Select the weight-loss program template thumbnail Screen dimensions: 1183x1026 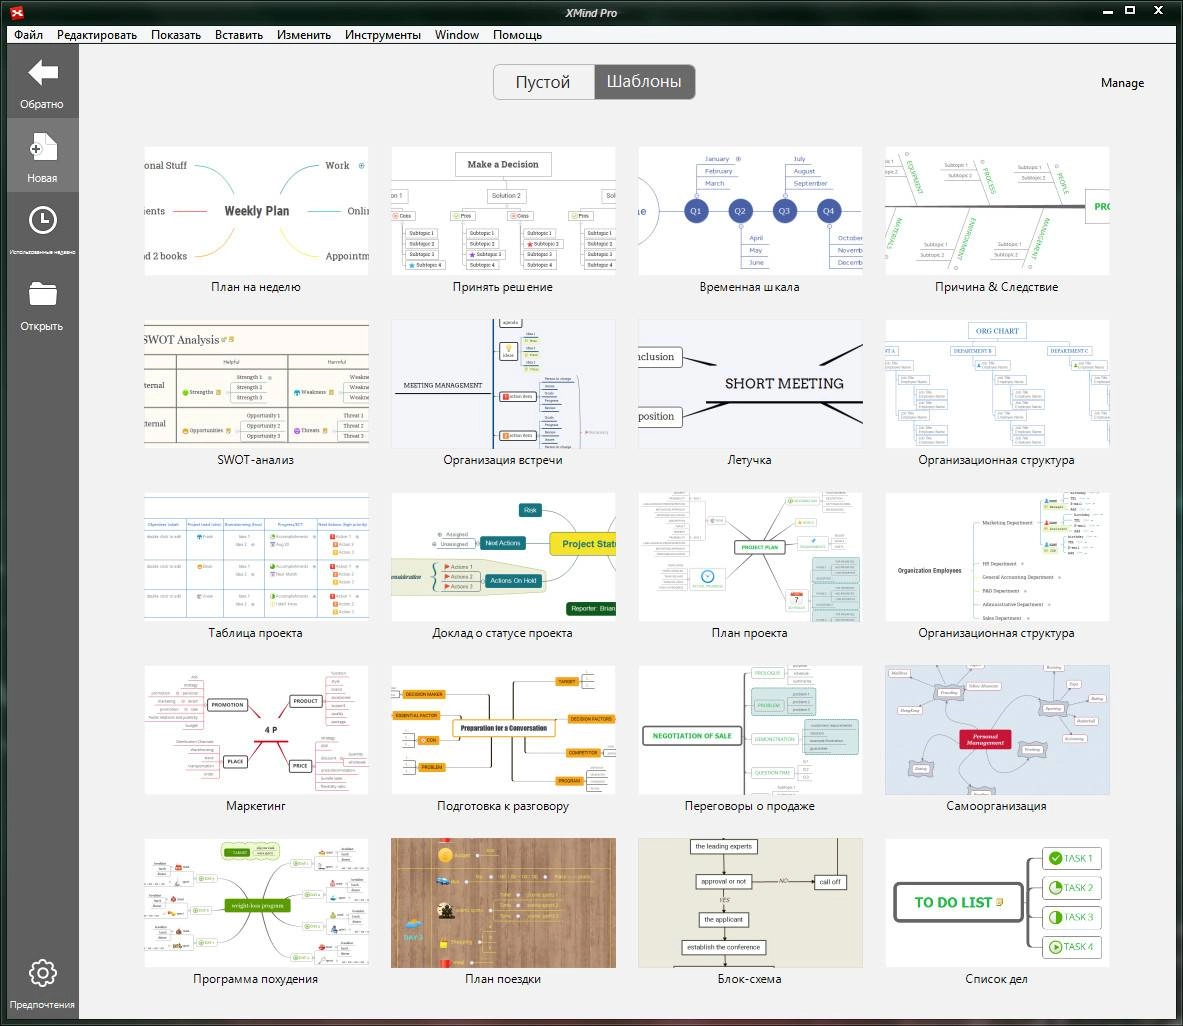tap(257, 903)
